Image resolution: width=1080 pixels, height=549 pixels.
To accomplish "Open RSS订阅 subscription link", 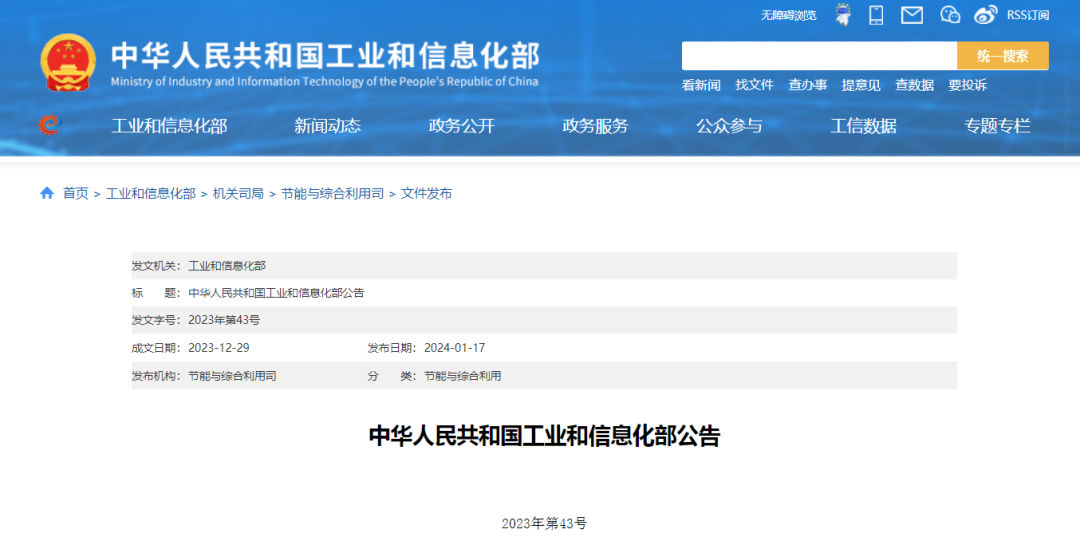I will click(1028, 15).
